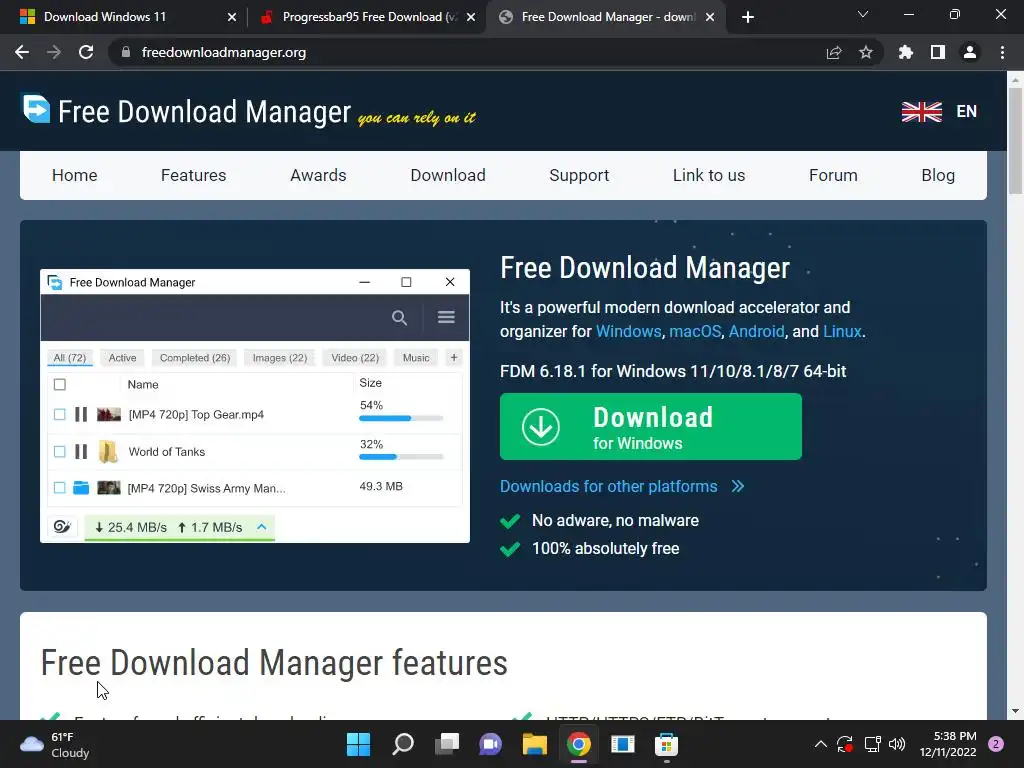The height and width of the screenshot is (768, 1024).
Task: Follow the Linux platform link
Action: (x=842, y=331)
